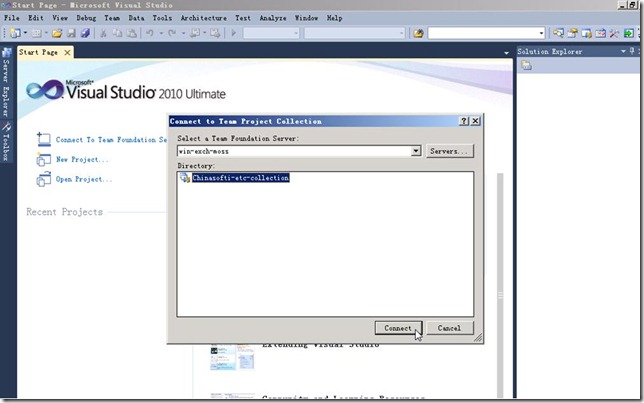Click the Navigate Backward icon in toolbar
Screen dimensions: 644x403
coord(195,33)
